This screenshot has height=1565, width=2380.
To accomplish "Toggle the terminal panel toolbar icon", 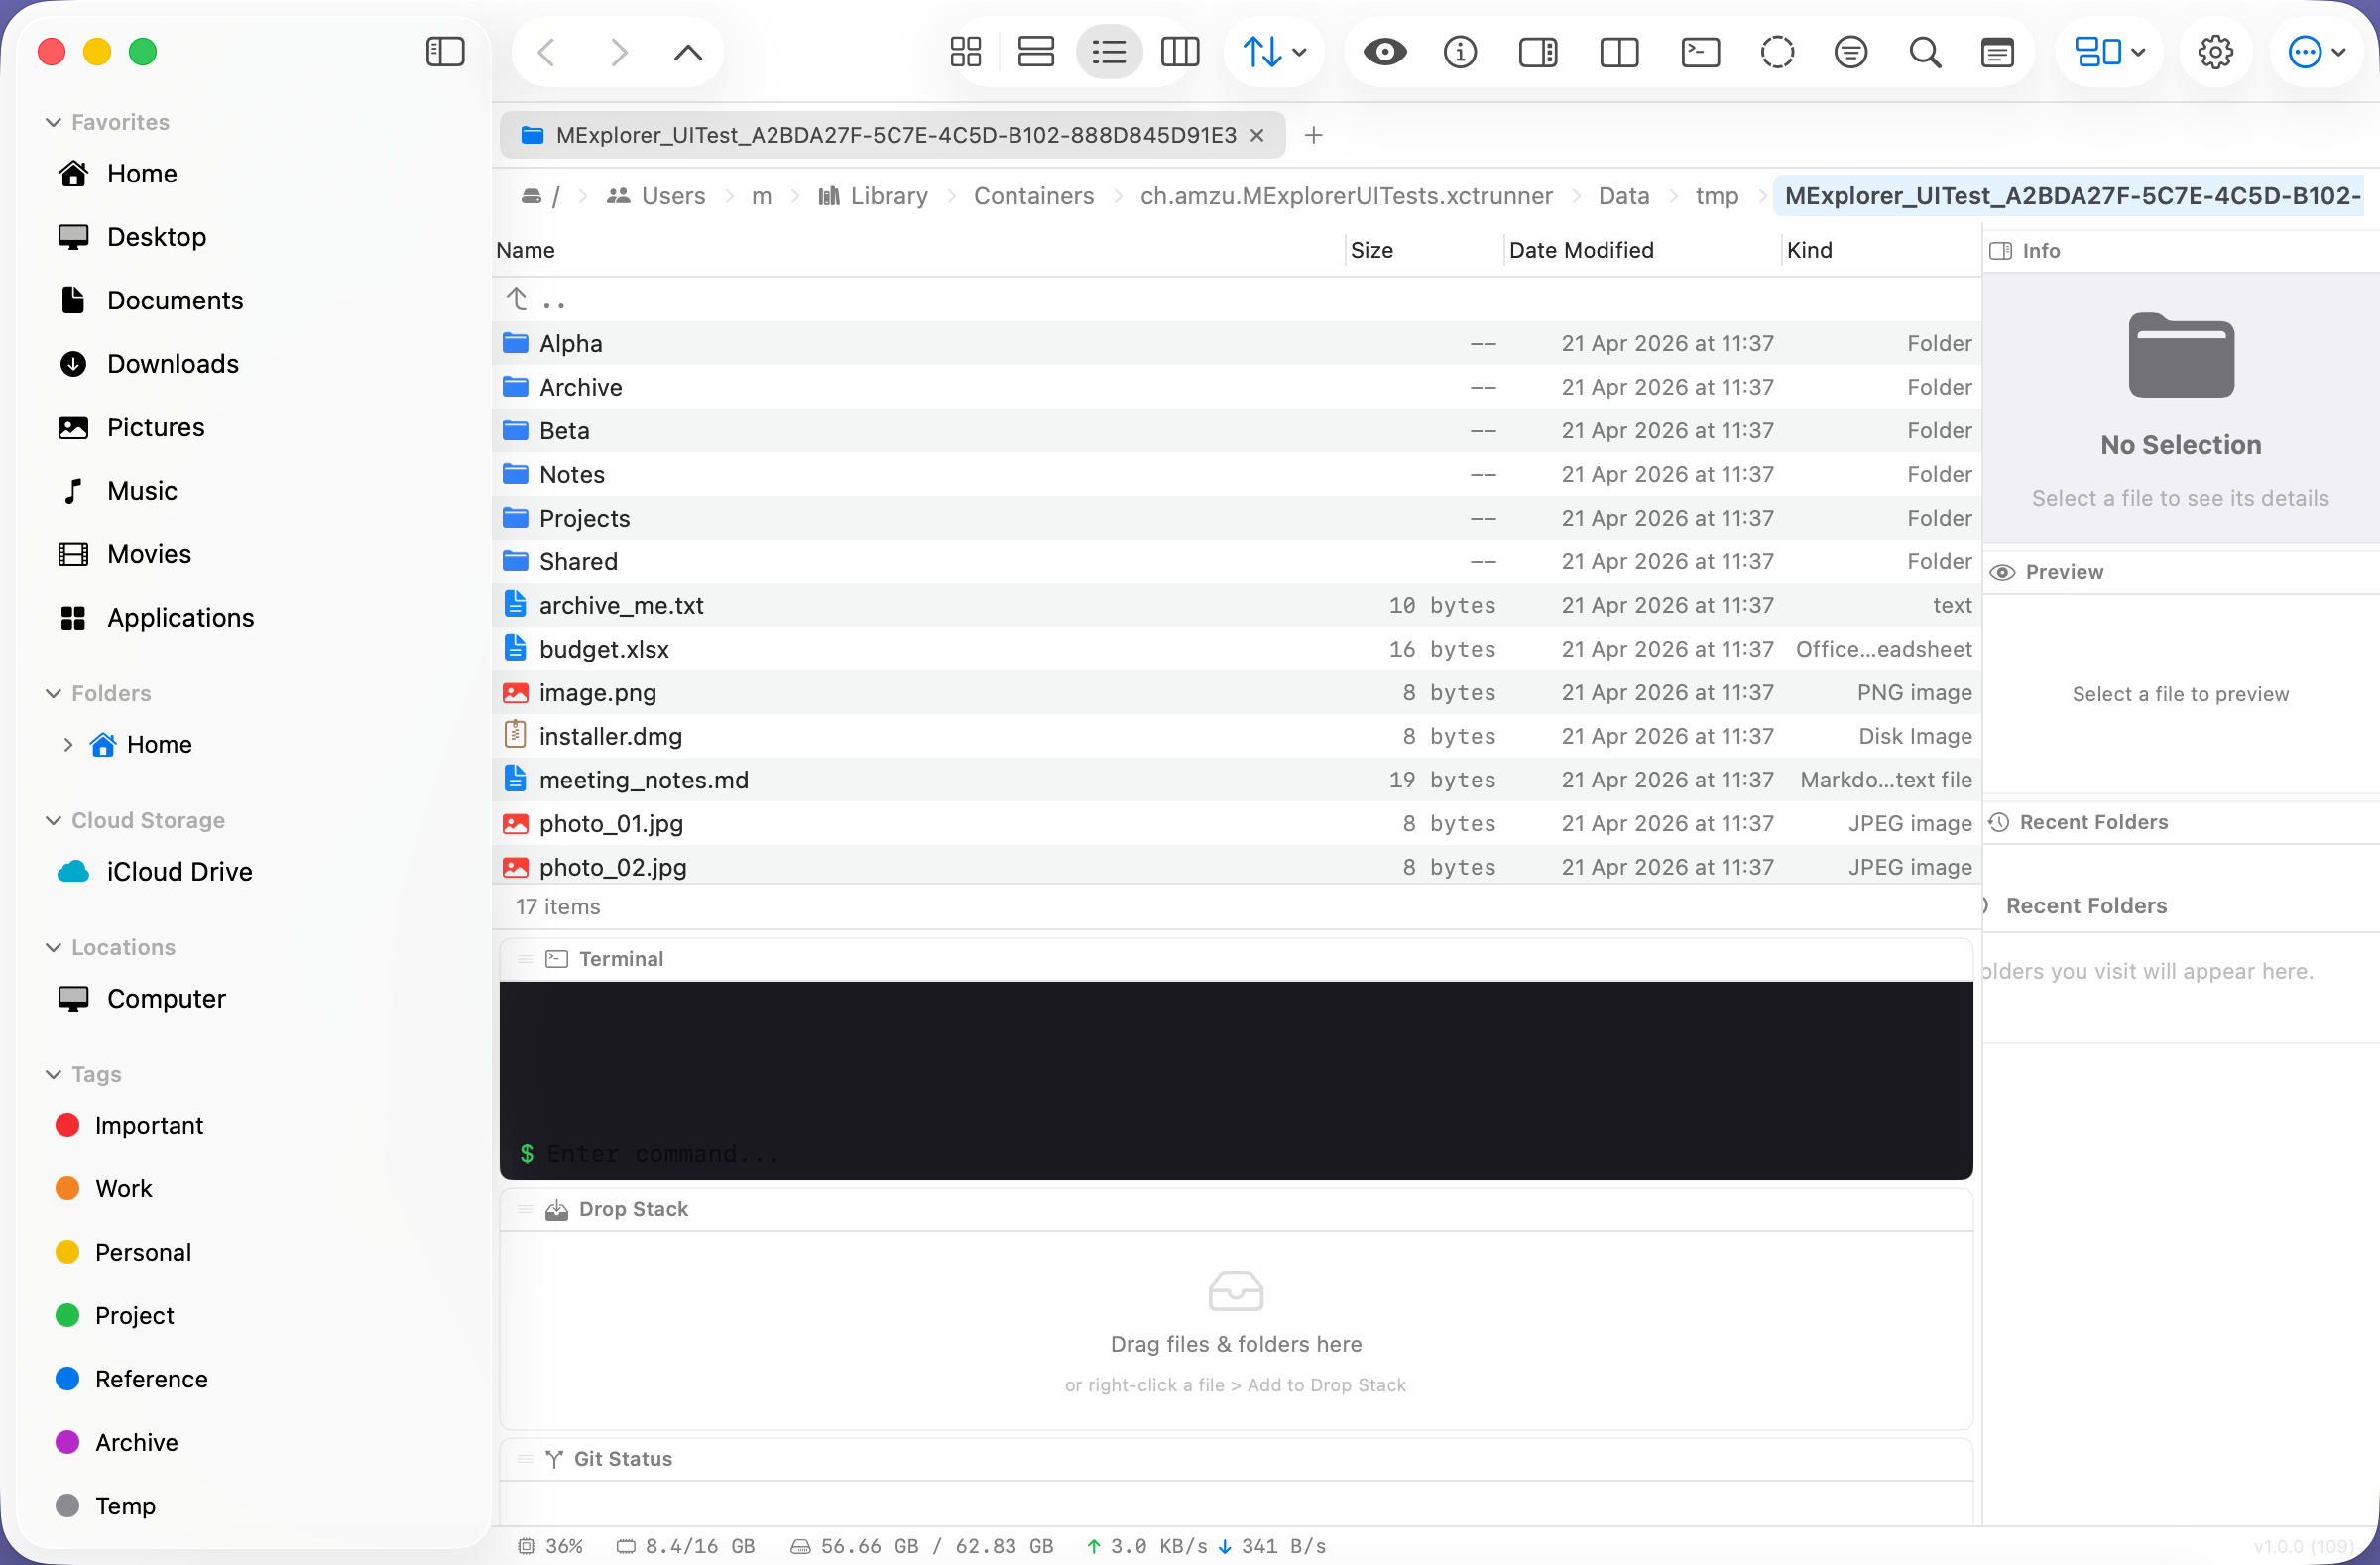I will (1700, 52).
